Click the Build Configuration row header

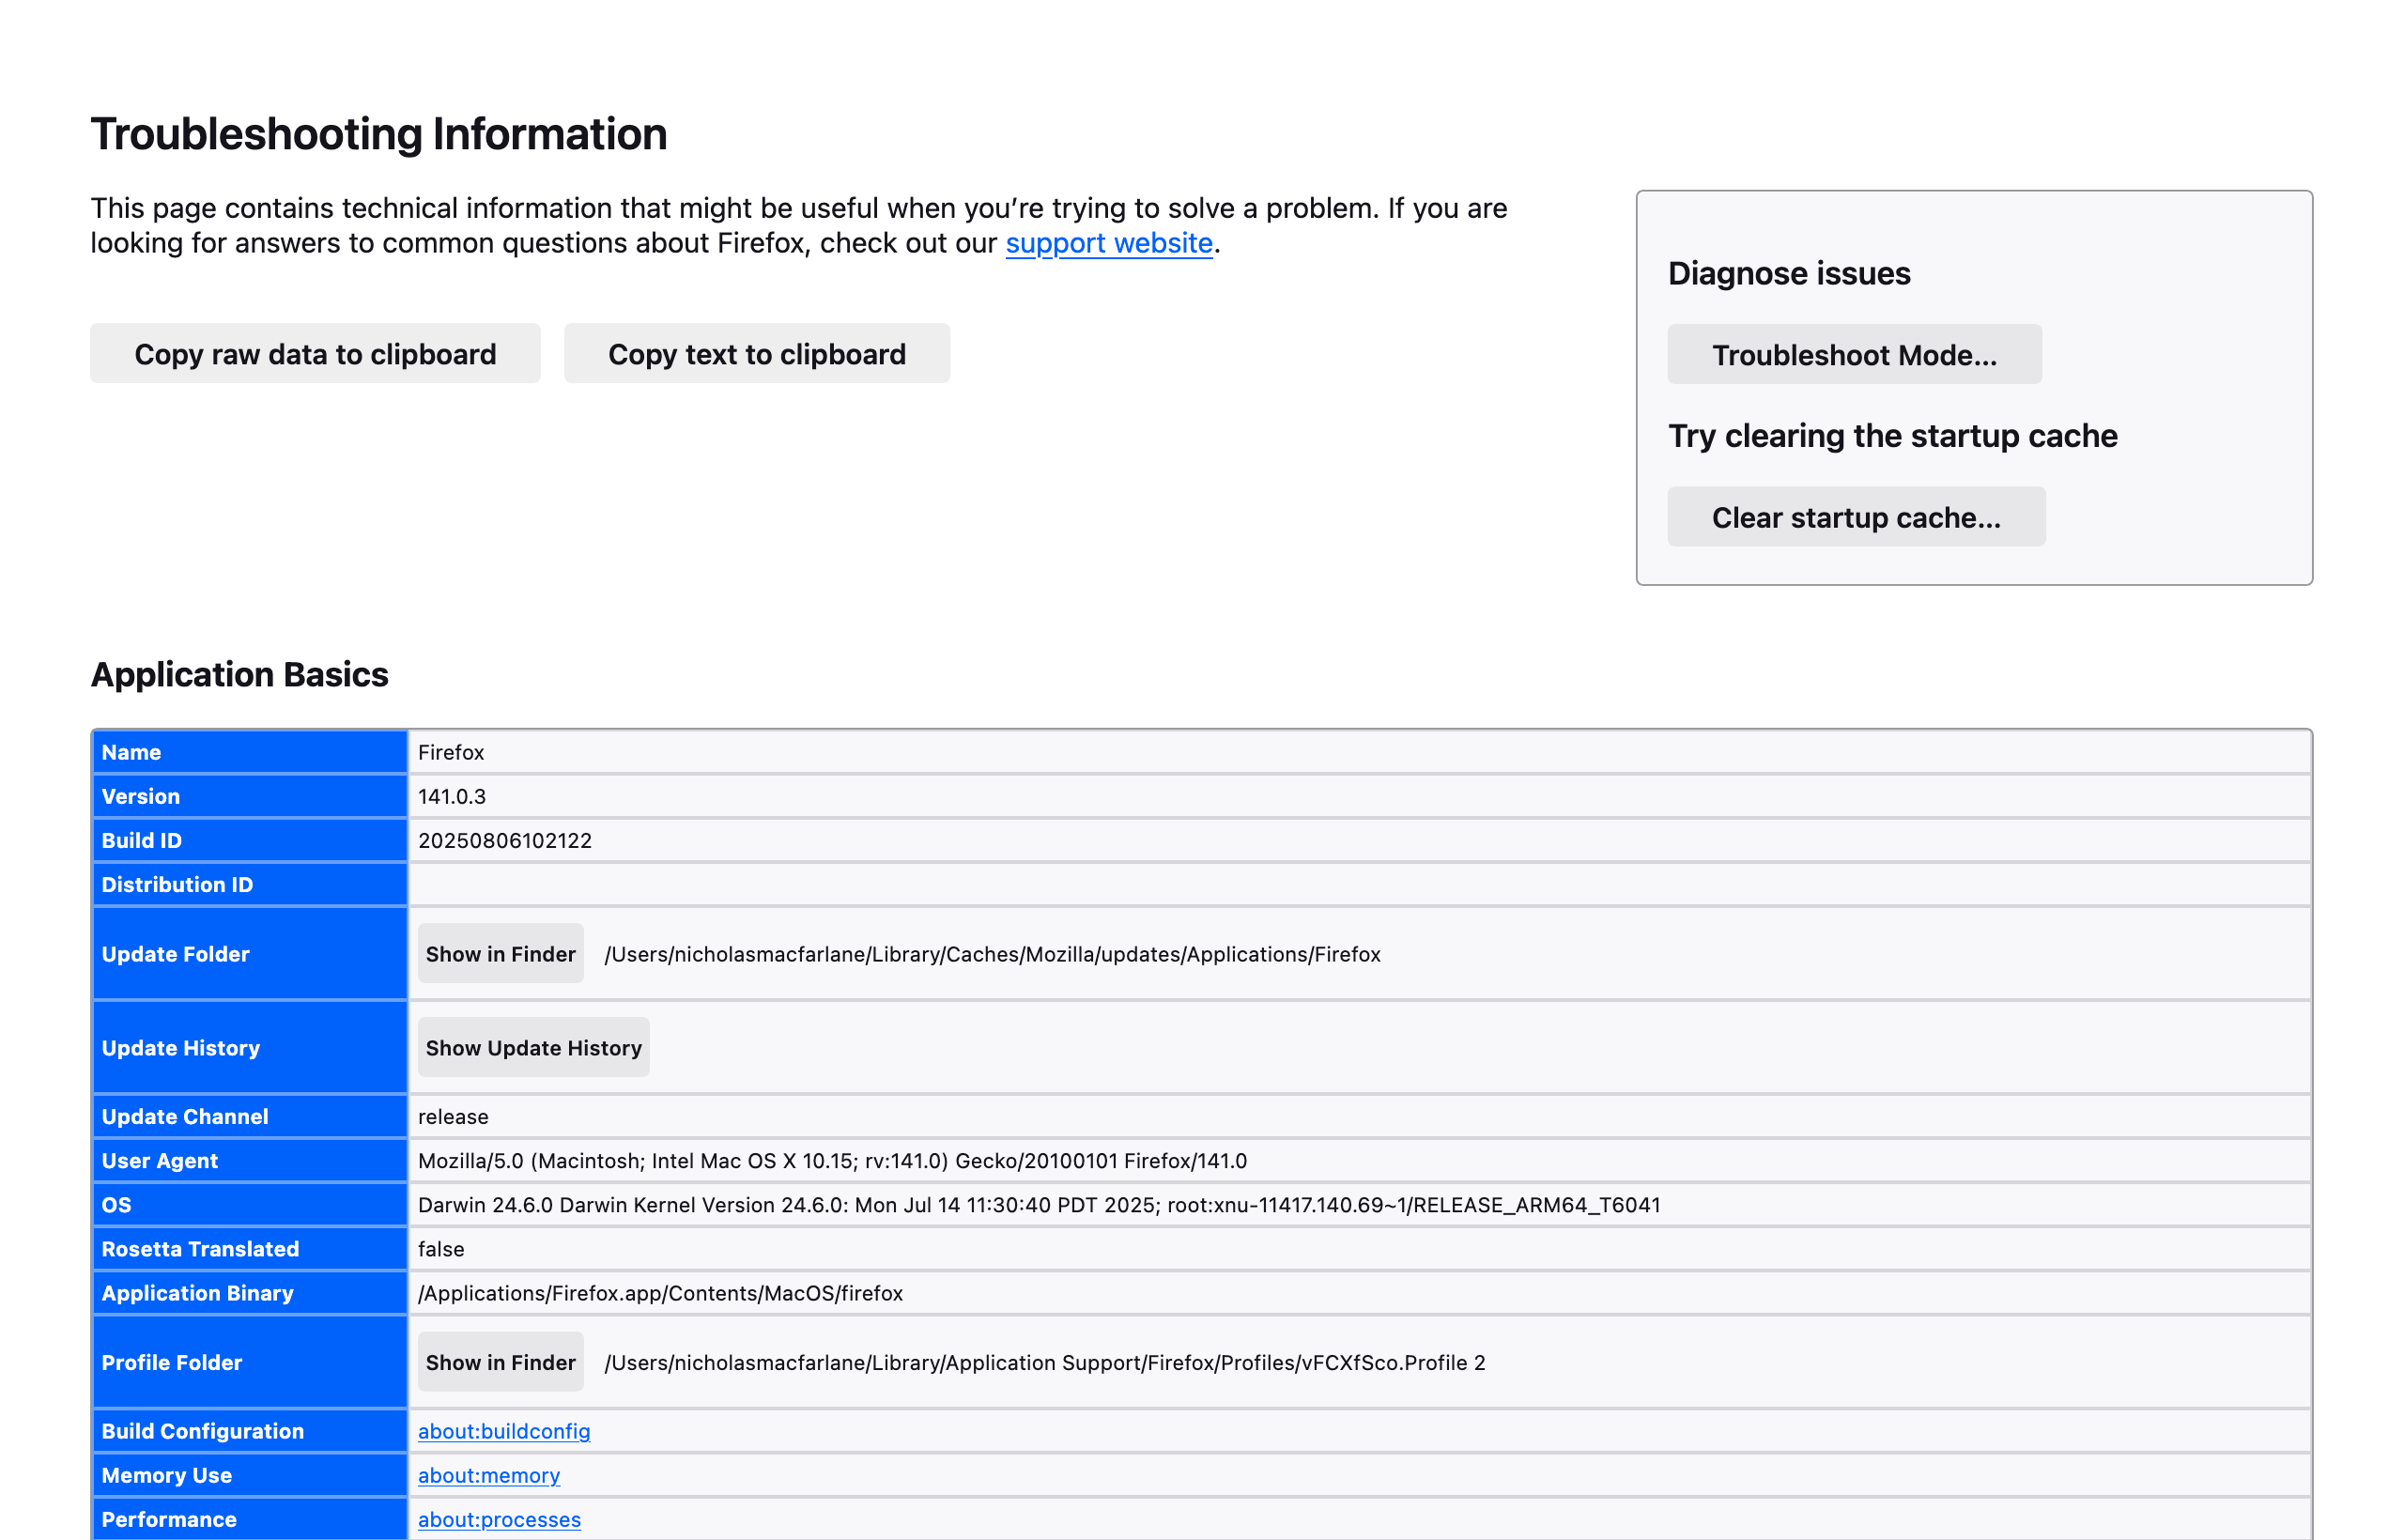click(249, 1431)
